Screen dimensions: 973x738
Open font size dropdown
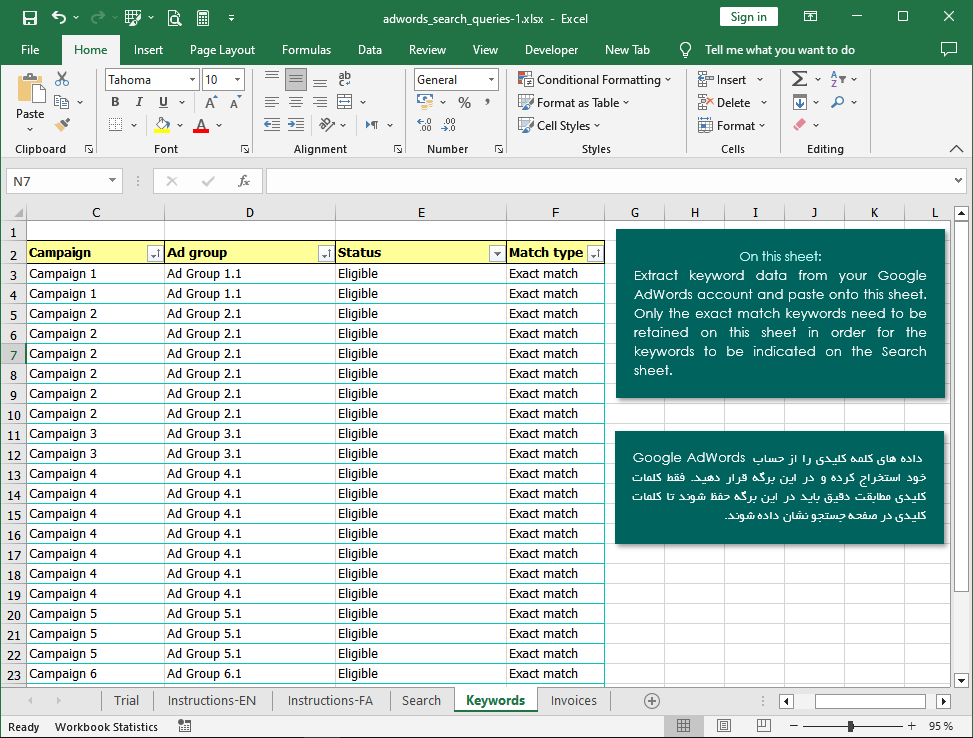click(x=237, y=79)
